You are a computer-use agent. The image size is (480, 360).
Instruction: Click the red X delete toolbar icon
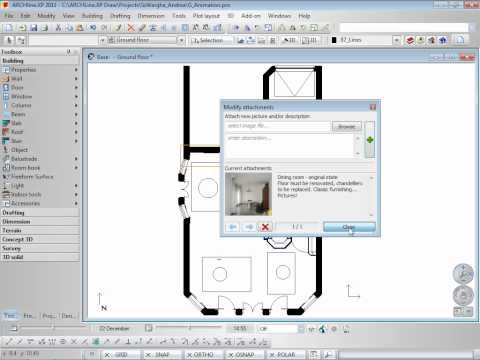click(131, 28)
